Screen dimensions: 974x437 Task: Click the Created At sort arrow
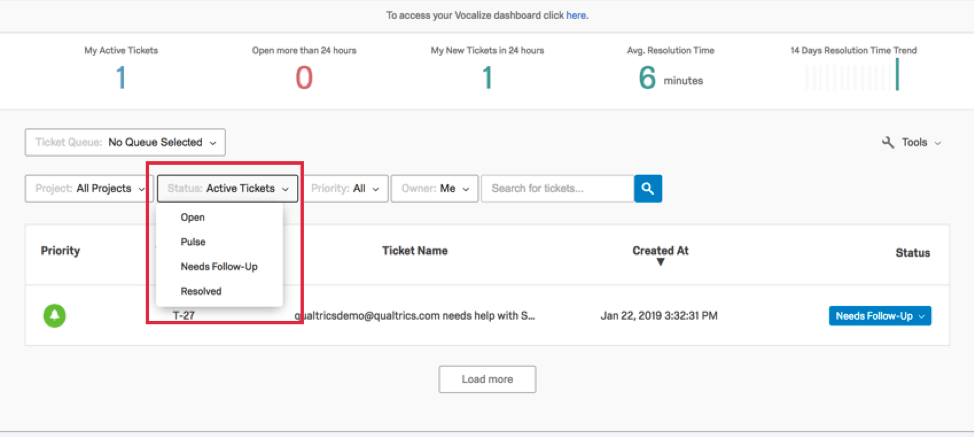[x=660, y=263]
